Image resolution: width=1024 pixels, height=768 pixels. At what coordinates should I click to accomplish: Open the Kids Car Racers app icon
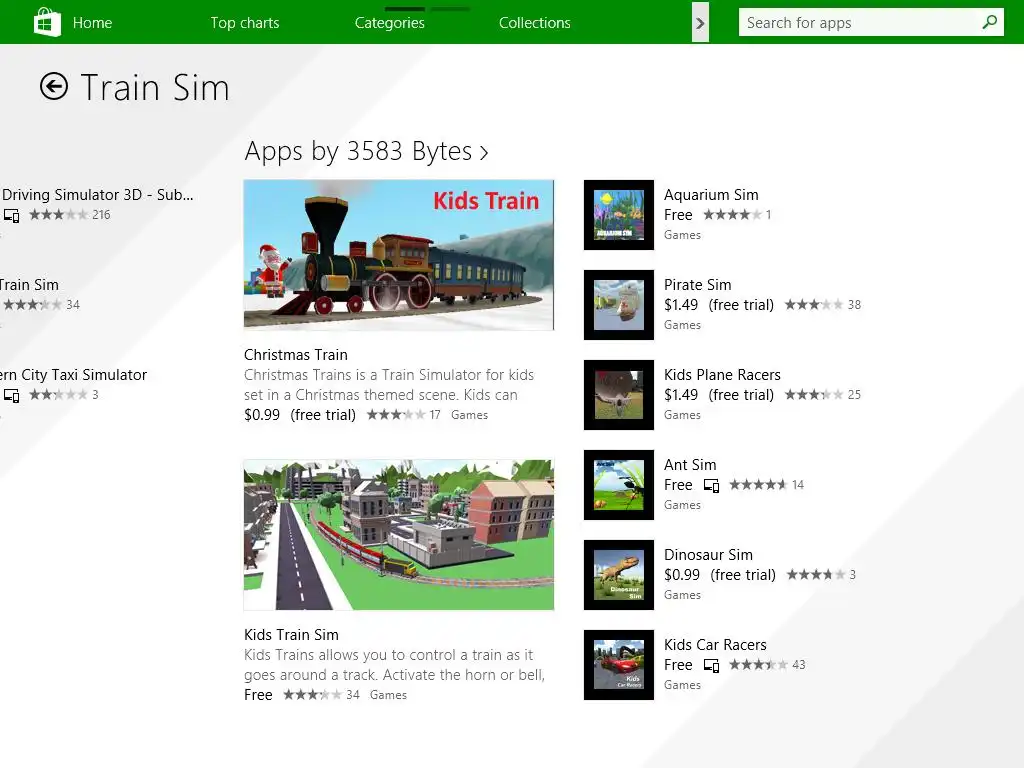(x=618, y=665)
